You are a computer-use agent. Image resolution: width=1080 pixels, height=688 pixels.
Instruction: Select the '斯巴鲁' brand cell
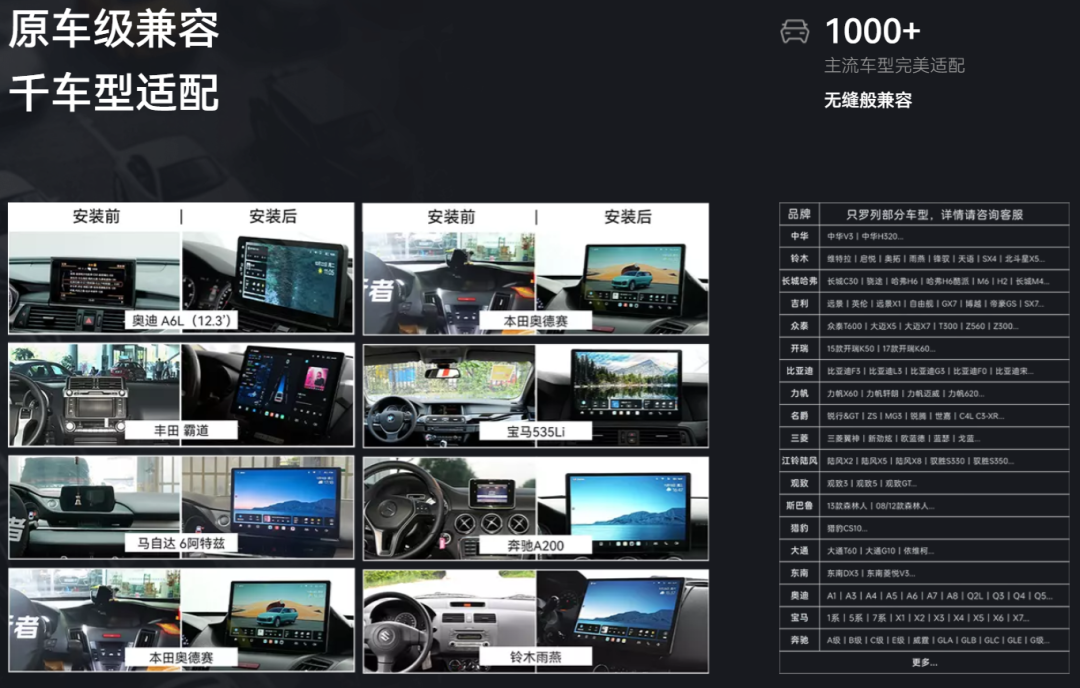click(x=799, y=505)
